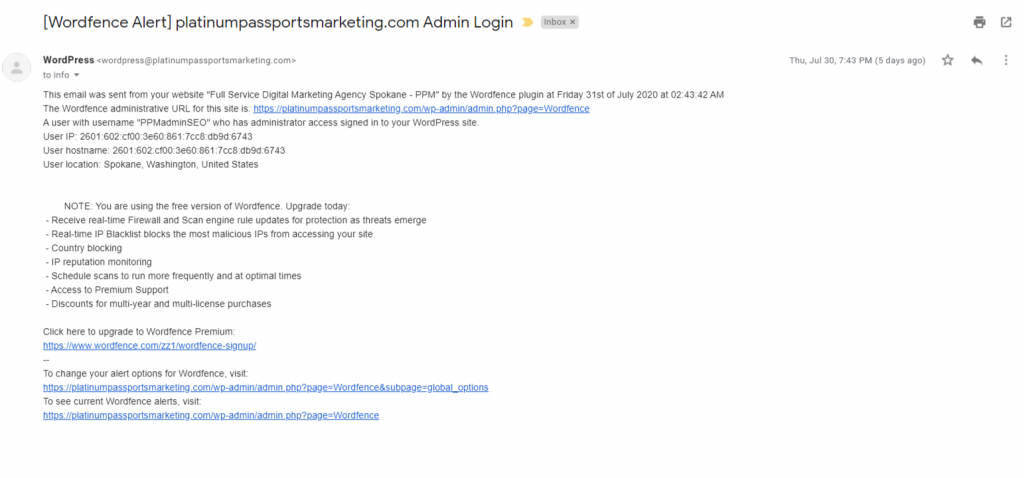1024x478 pixels.
Task: Open the global_options alert settings link
Action: coord(266,387)
